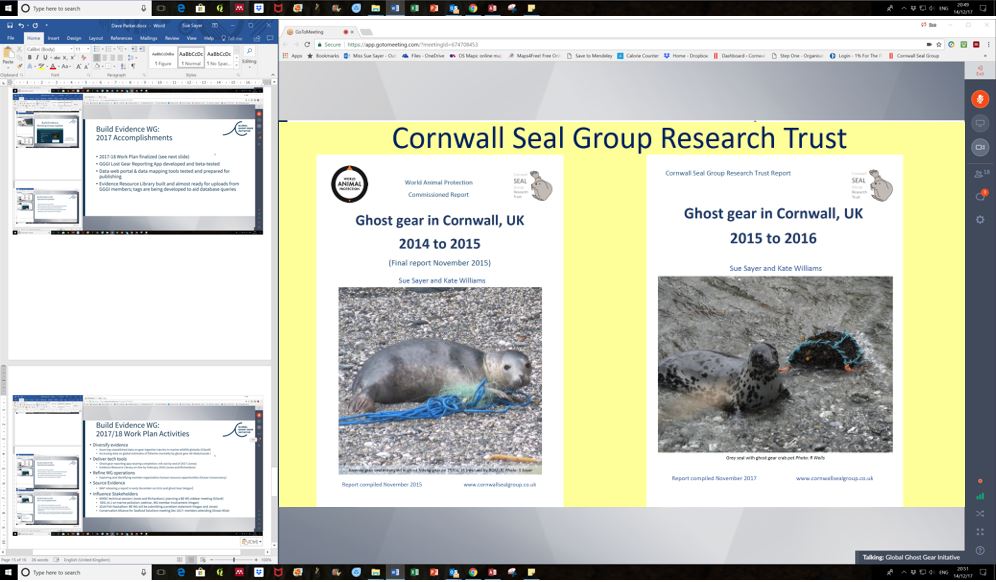Open the Line Spacing dropdown in Word
This screenshot has width=996, height=582.
click(x=132, y=57)
